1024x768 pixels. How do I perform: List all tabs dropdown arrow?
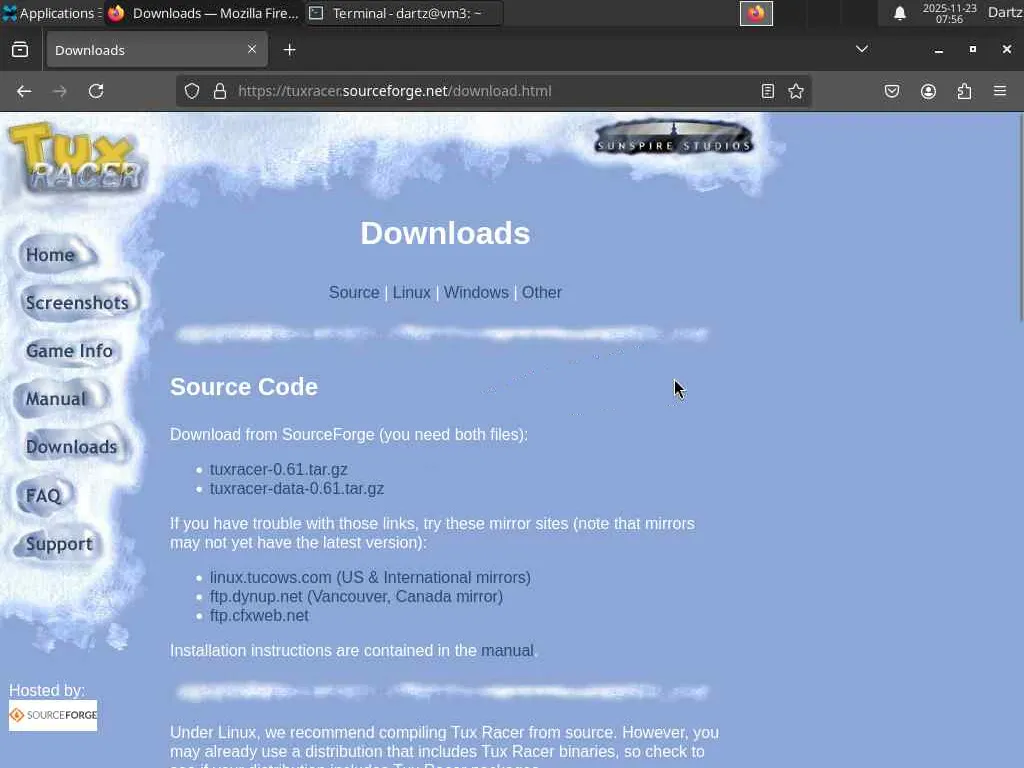pos(862,49)
